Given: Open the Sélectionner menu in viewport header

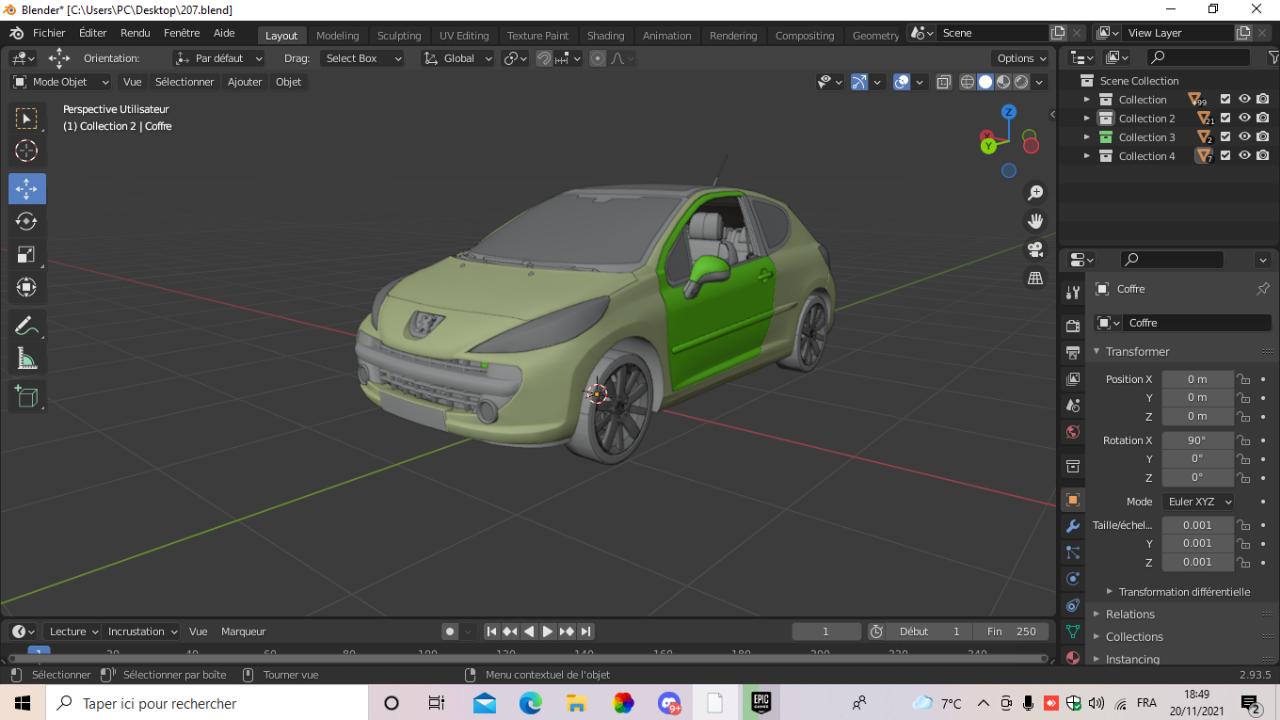Looking at the screenshot, I should (x=184, y=82).
